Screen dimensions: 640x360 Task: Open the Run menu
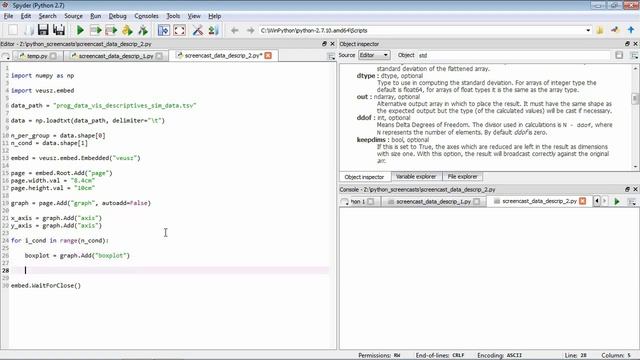(x=96, y=16)
